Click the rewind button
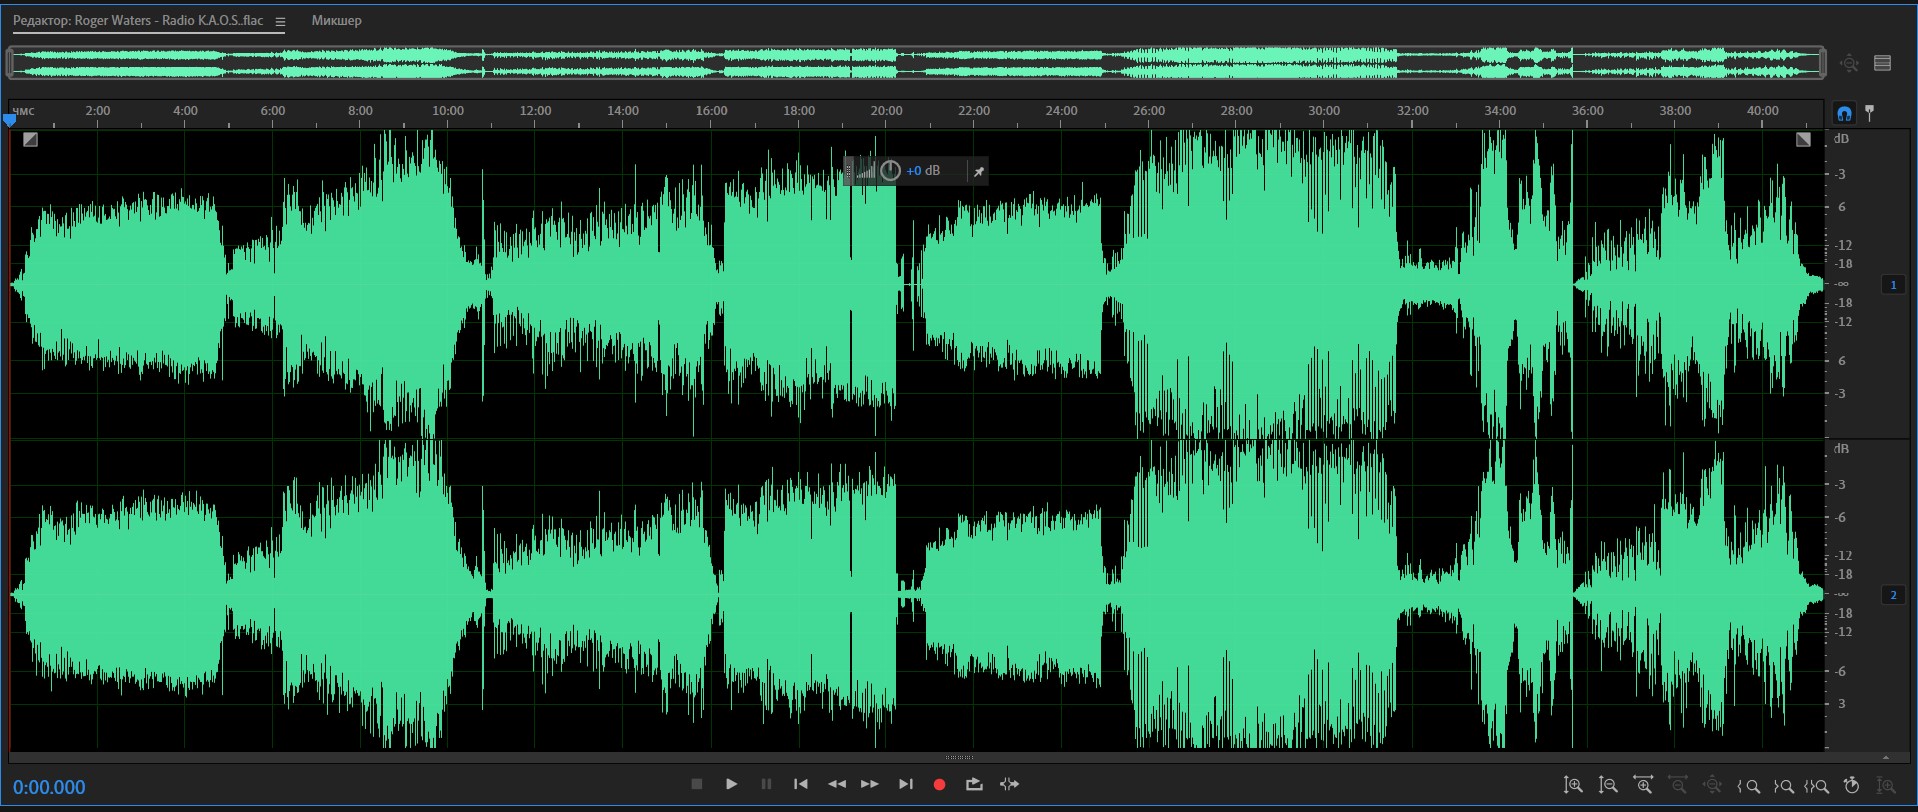Screen dimensions: 1918x812 (837, 785)
